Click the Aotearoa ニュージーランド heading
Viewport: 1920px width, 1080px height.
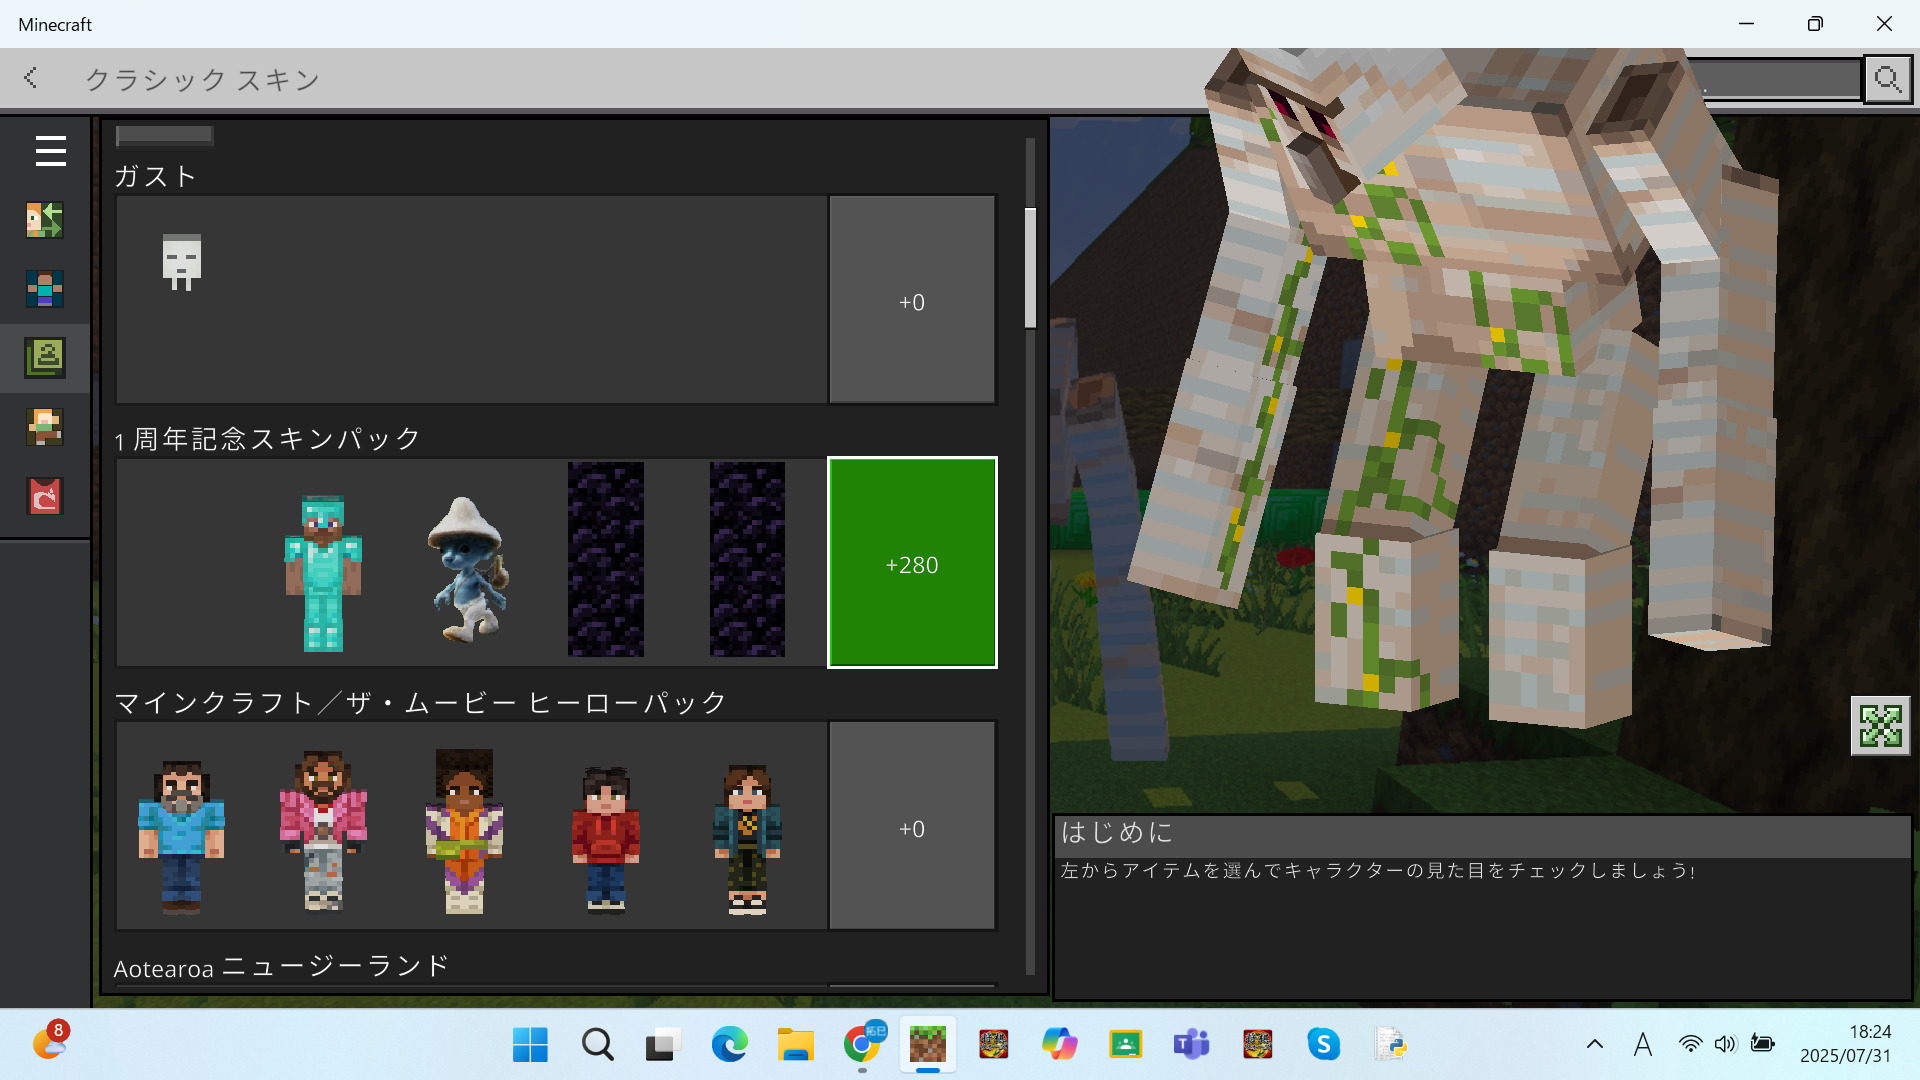[281, 967]
